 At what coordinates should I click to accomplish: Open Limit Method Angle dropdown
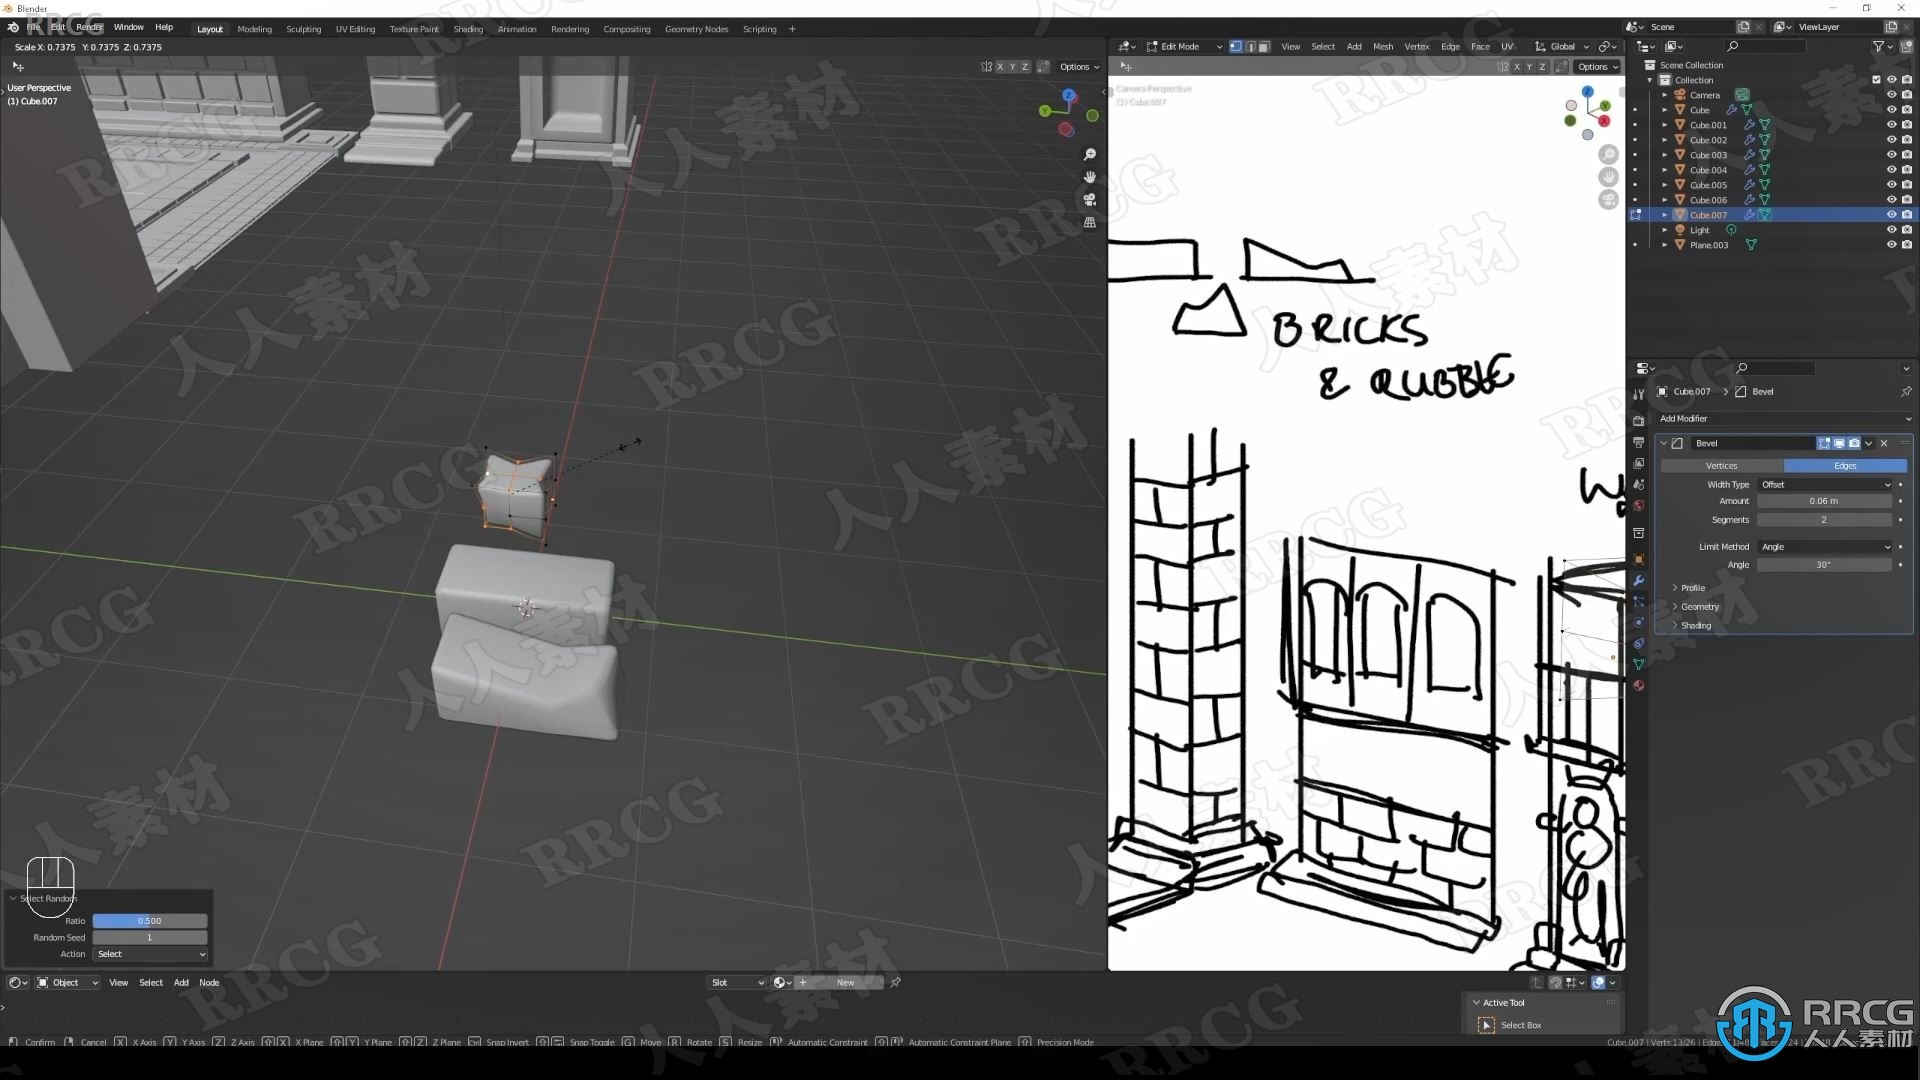pyautogui.click(x=1825, y=547)
